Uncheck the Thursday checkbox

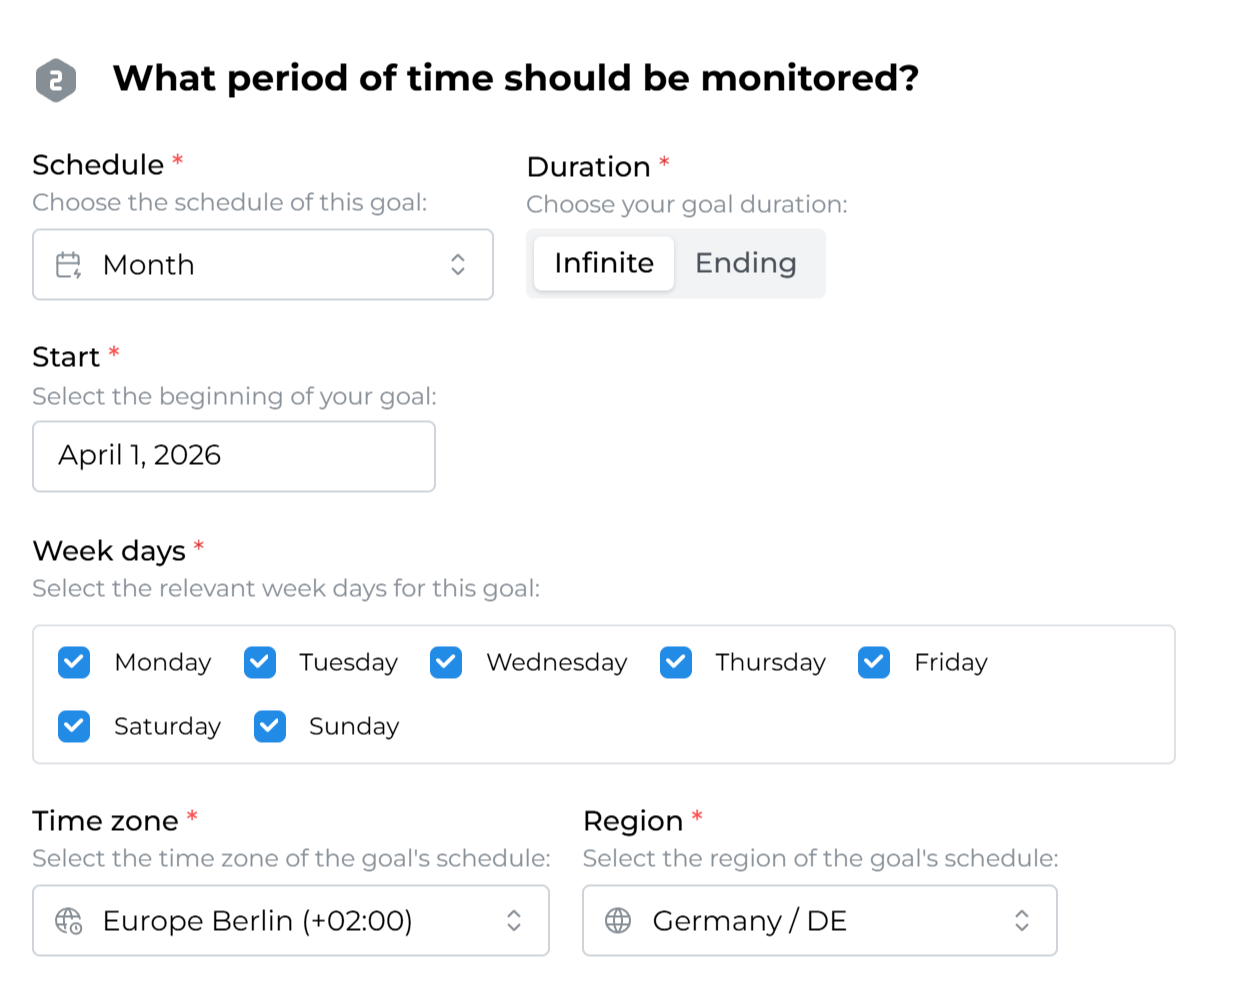point(676,662)
